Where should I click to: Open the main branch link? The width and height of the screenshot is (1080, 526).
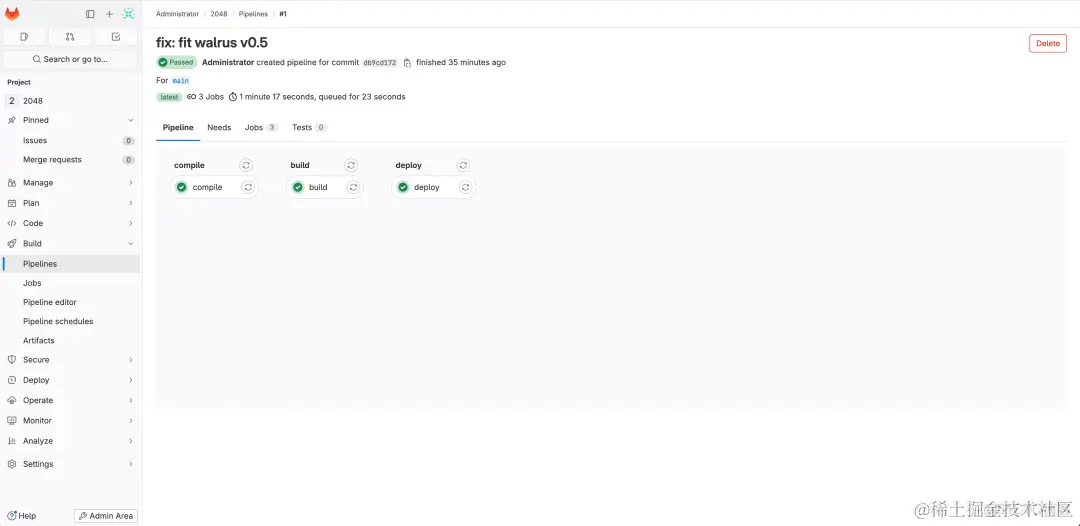click(180, 81)
